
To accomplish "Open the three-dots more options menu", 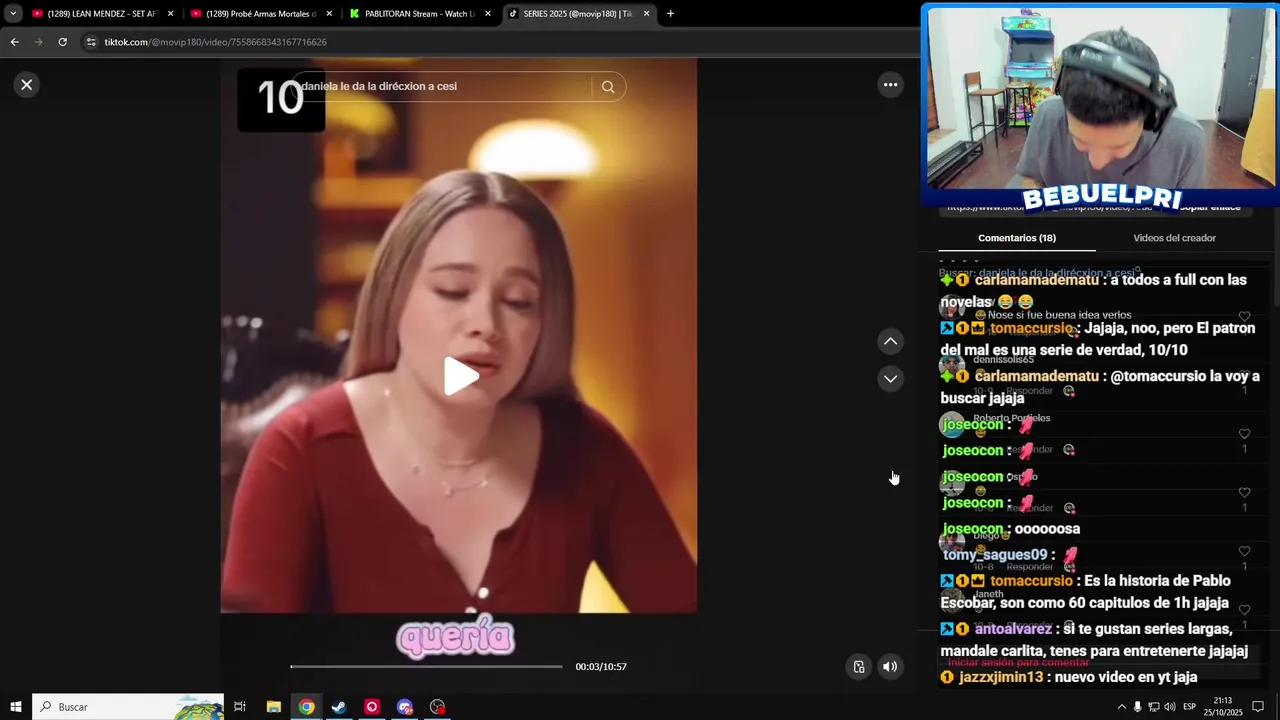I will [890, 85].
